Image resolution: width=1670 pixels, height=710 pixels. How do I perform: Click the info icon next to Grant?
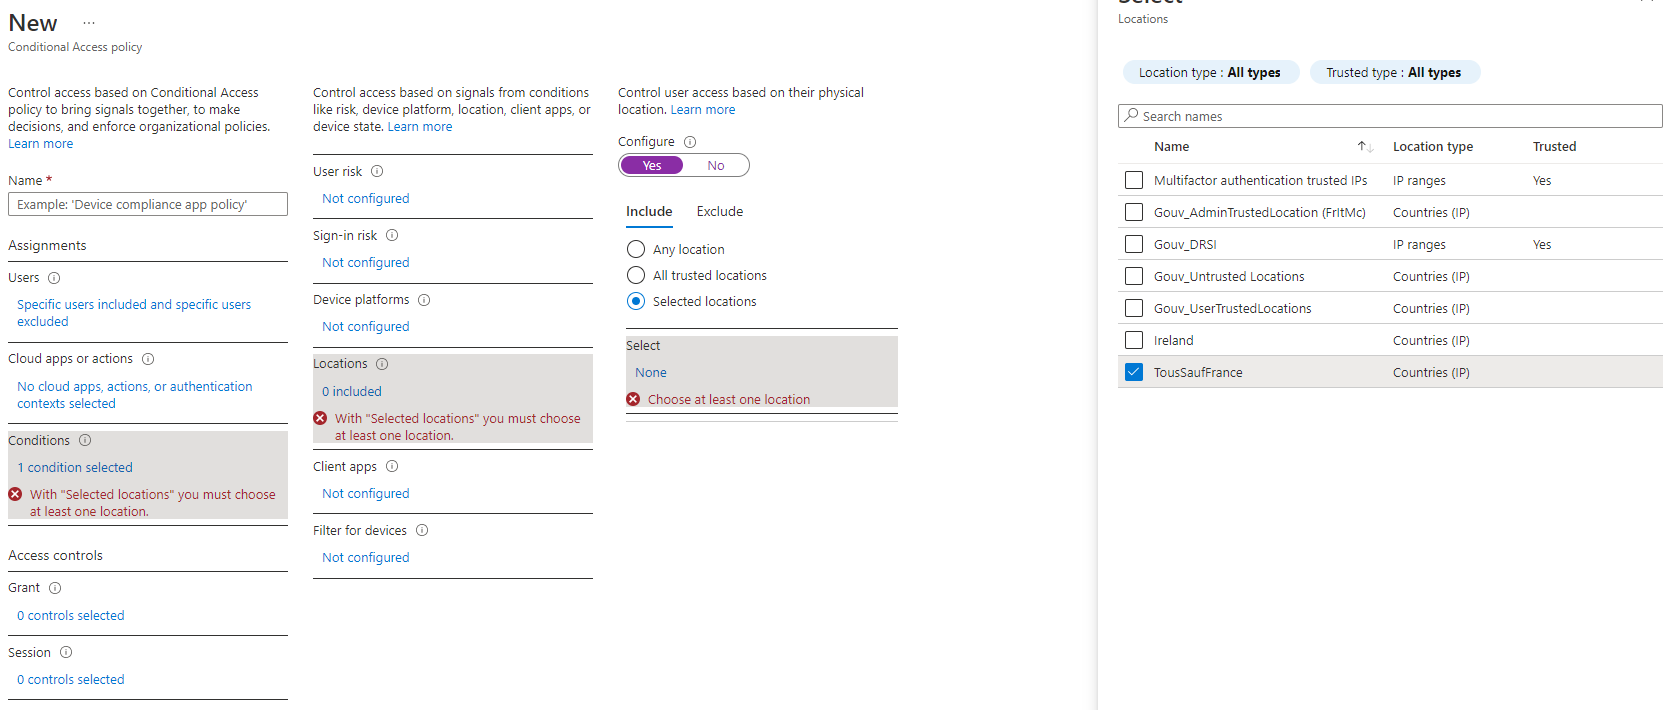[55, 588]
